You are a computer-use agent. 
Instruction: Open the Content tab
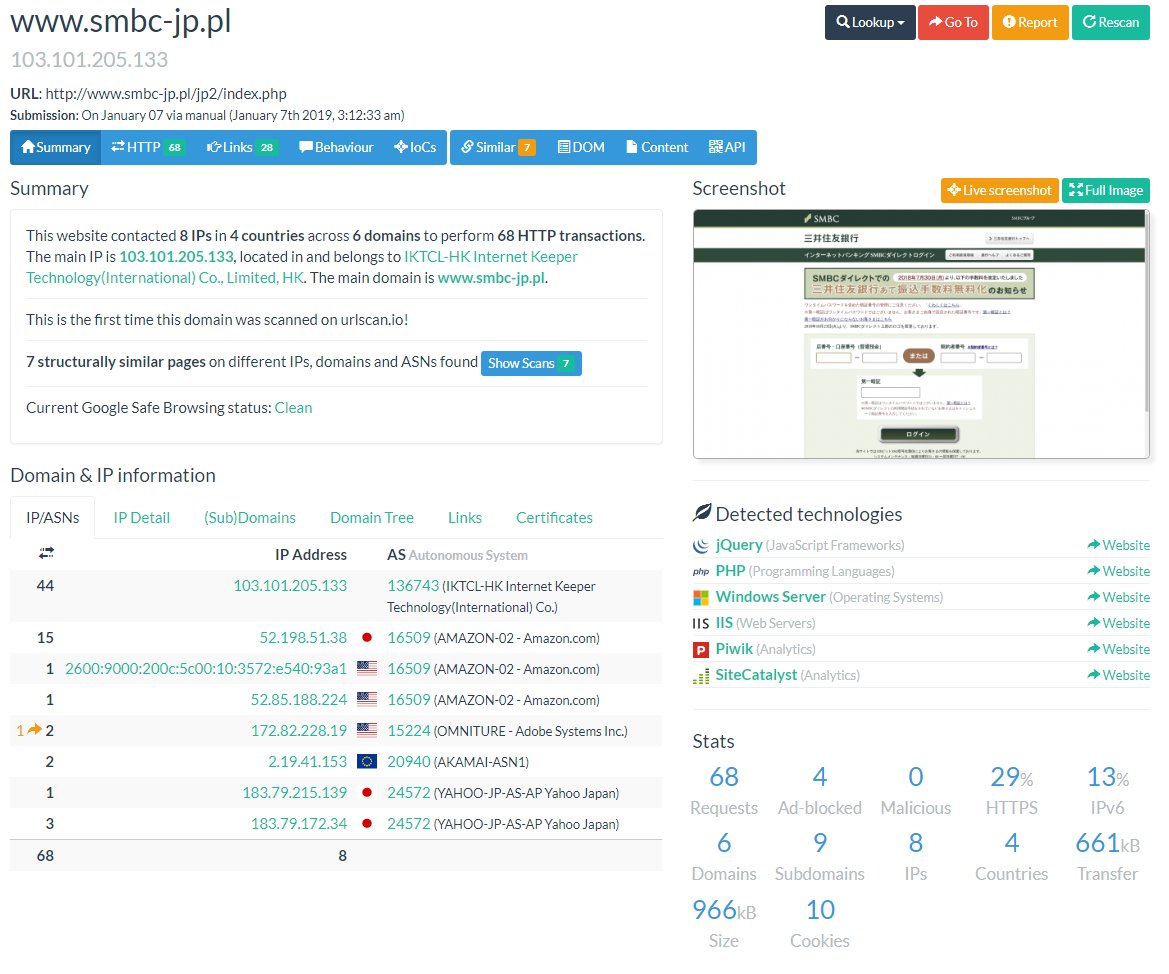tap(657, 147)
